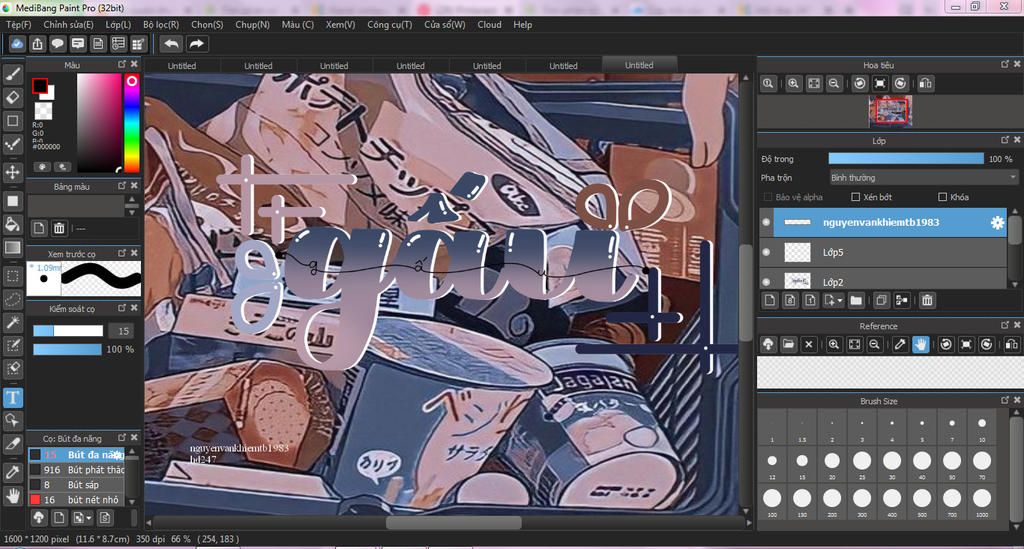Duplicate layer using the Layers panel icon
This screenshot has width=1024, height=549.
point(881,300)
